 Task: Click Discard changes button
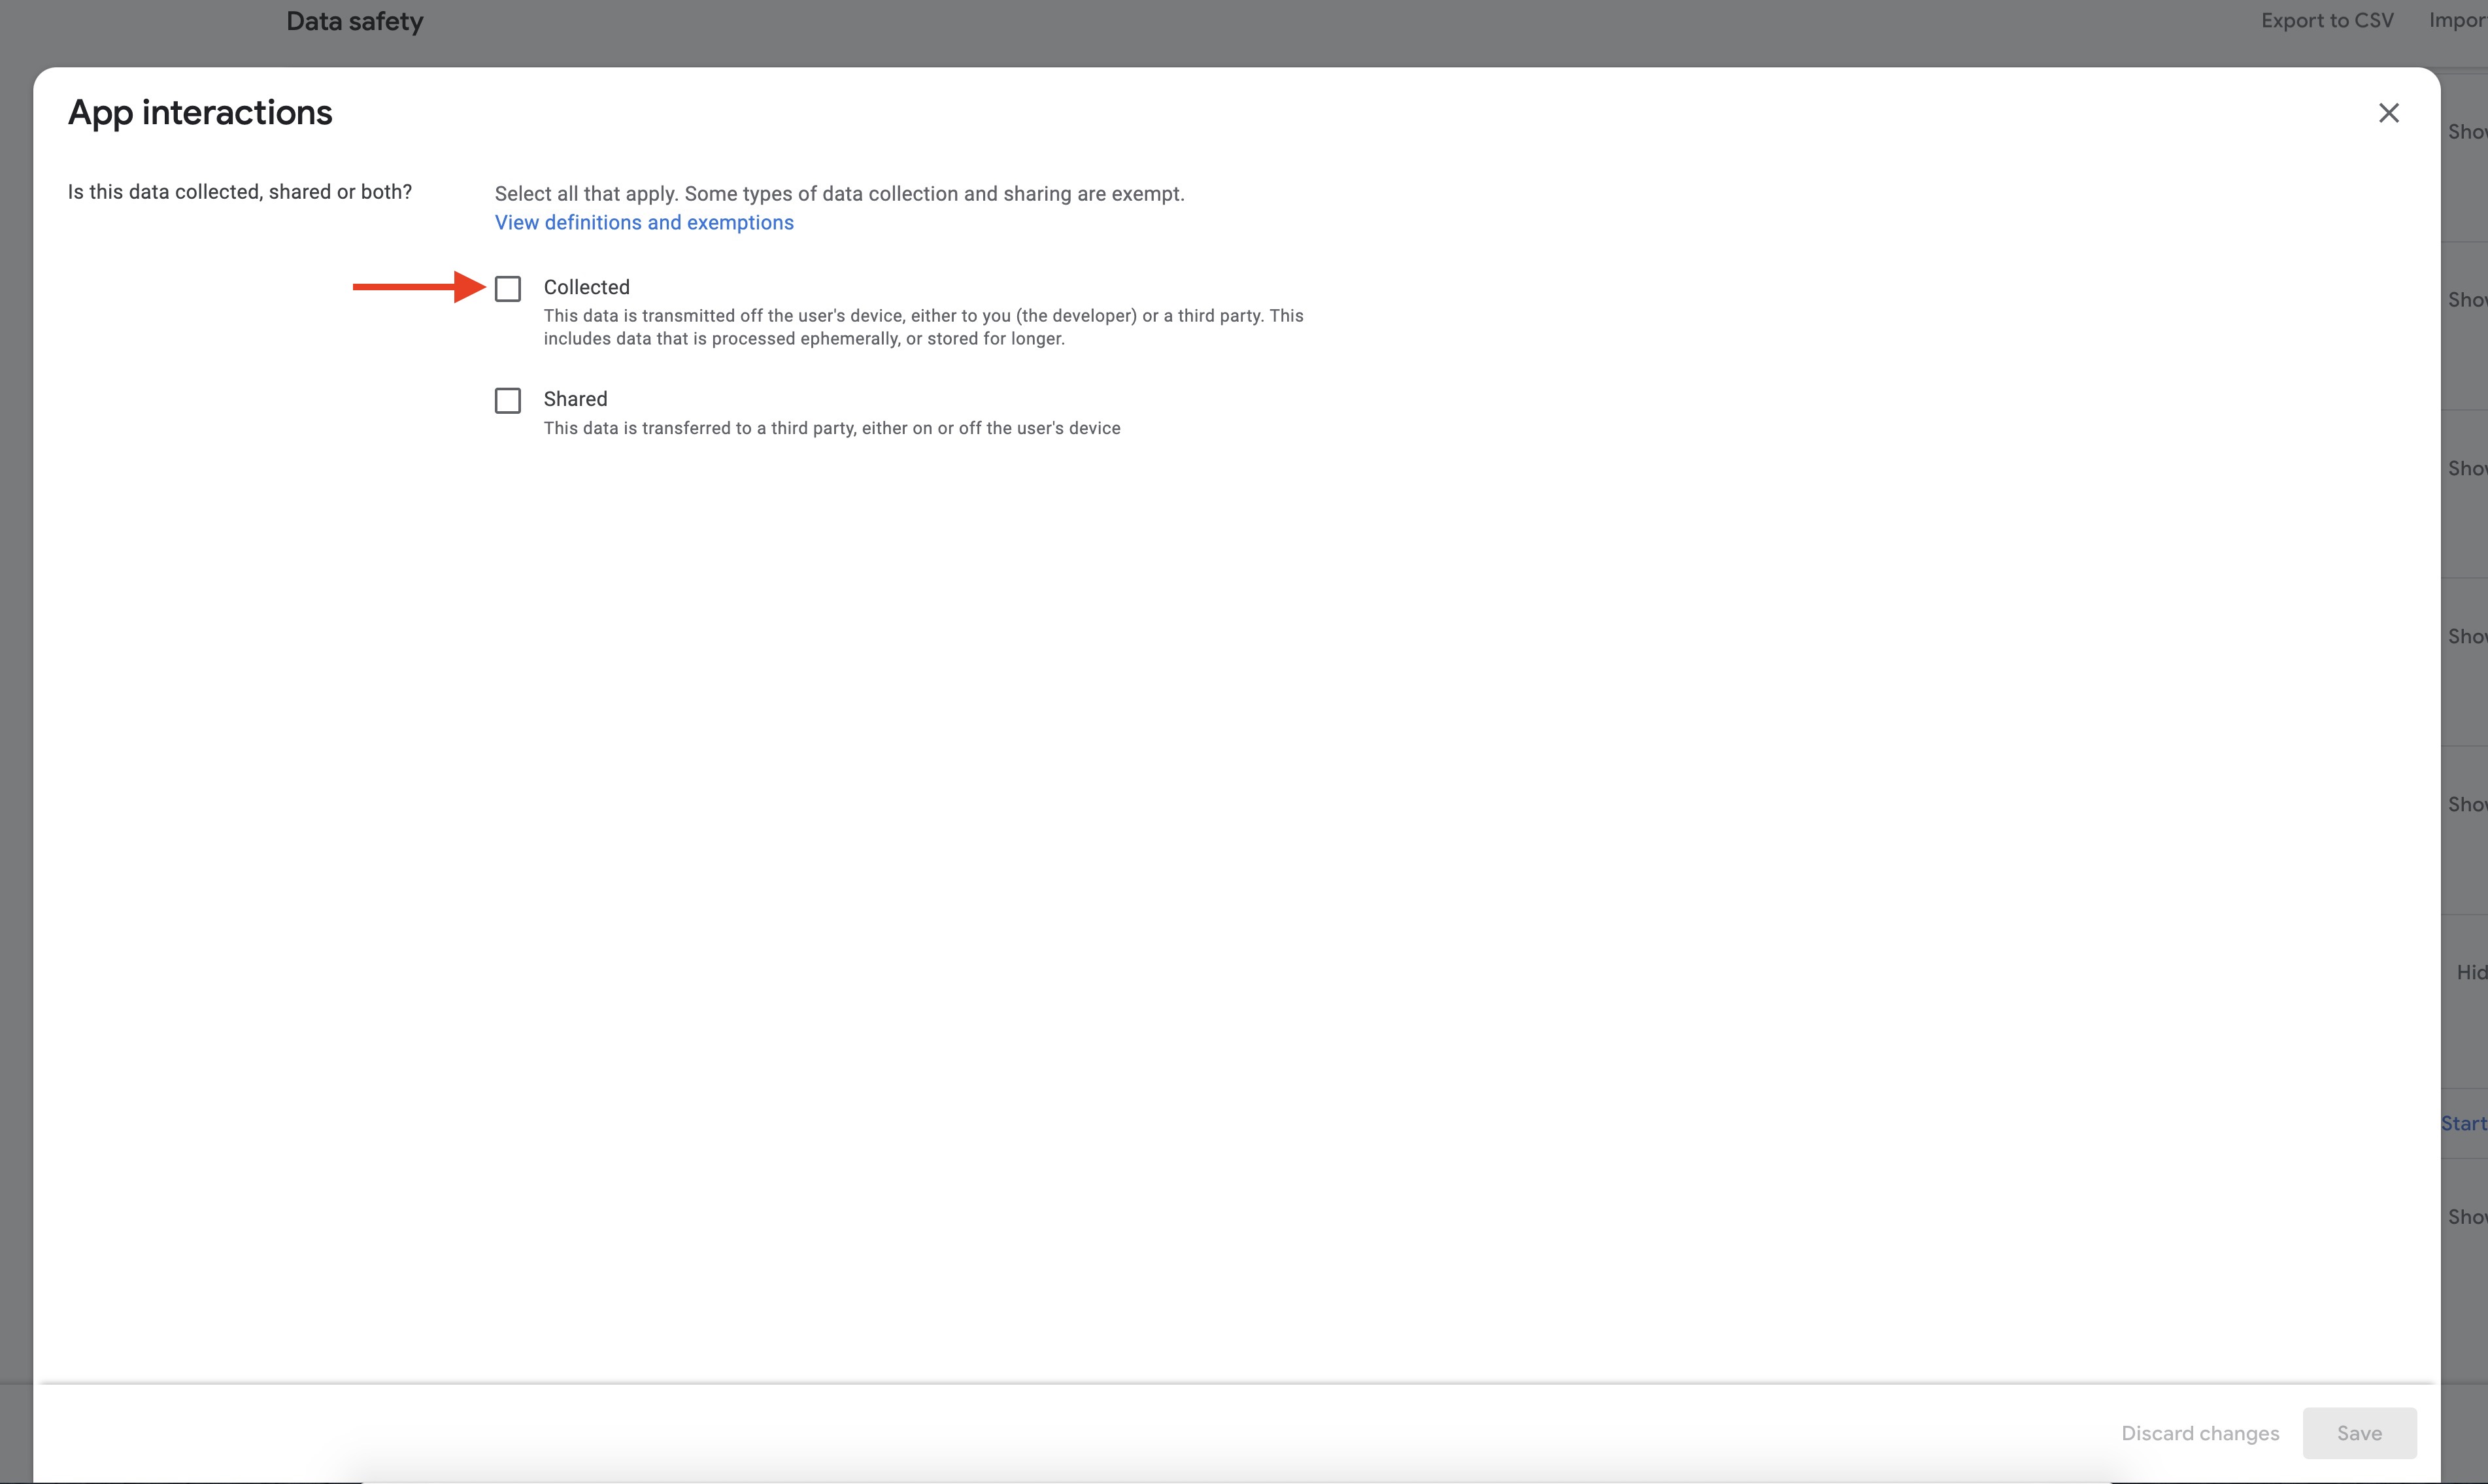tap(2200, 1433)
